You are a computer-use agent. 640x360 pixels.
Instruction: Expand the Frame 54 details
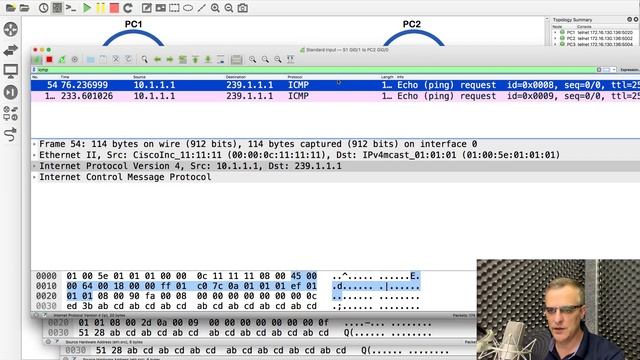(x=34, y=144)
